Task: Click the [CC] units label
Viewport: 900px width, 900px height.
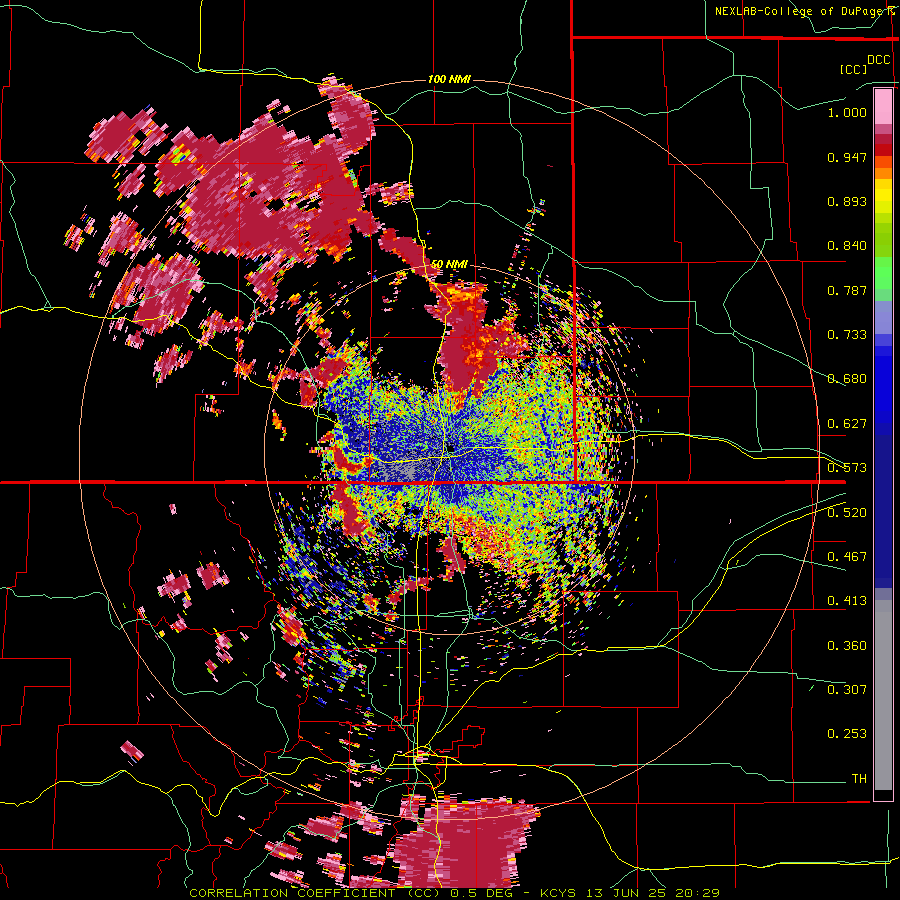Action: click(853, 69)
